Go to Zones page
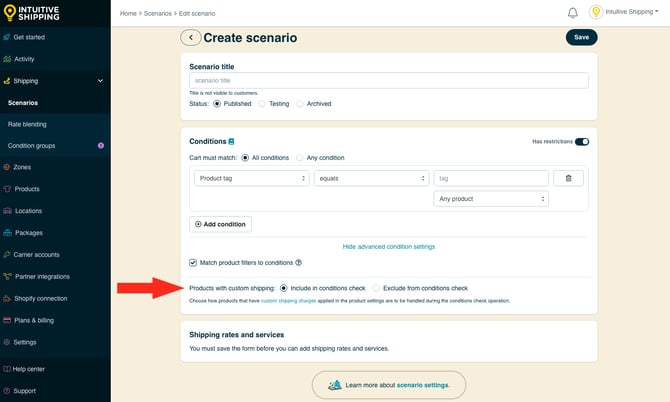670x402 pixels. (22, 167)
